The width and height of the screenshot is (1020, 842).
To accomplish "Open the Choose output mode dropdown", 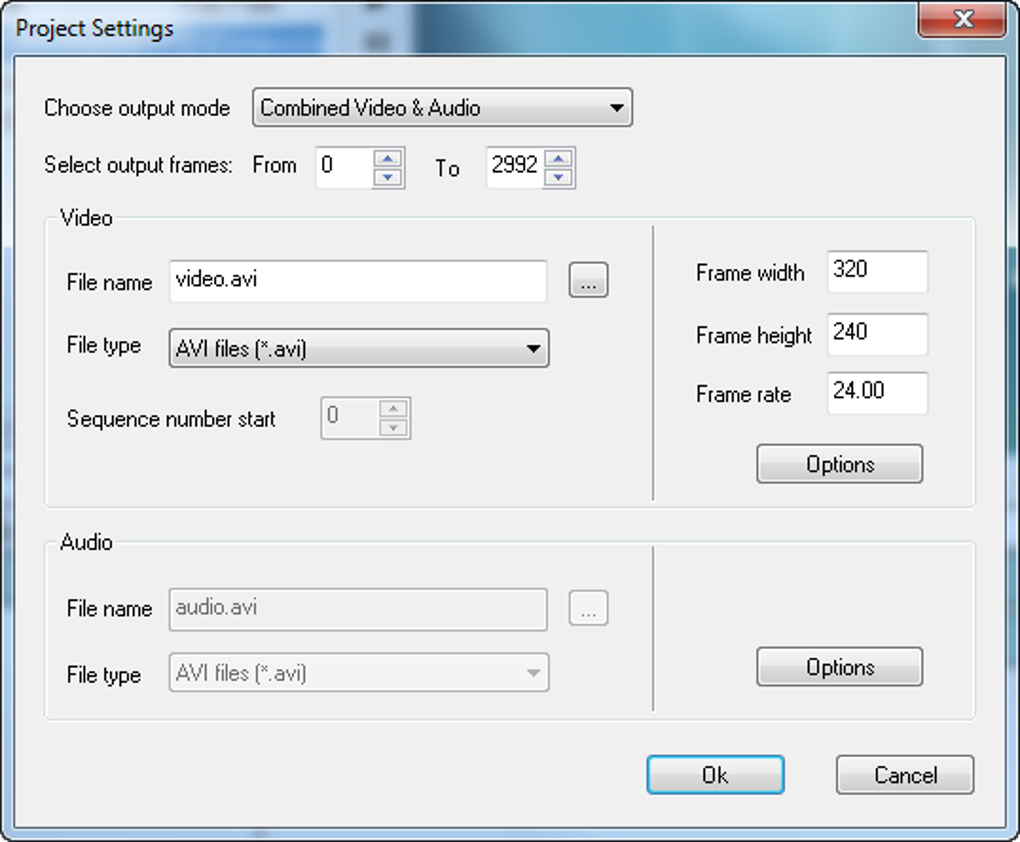I will click(441, 108).
